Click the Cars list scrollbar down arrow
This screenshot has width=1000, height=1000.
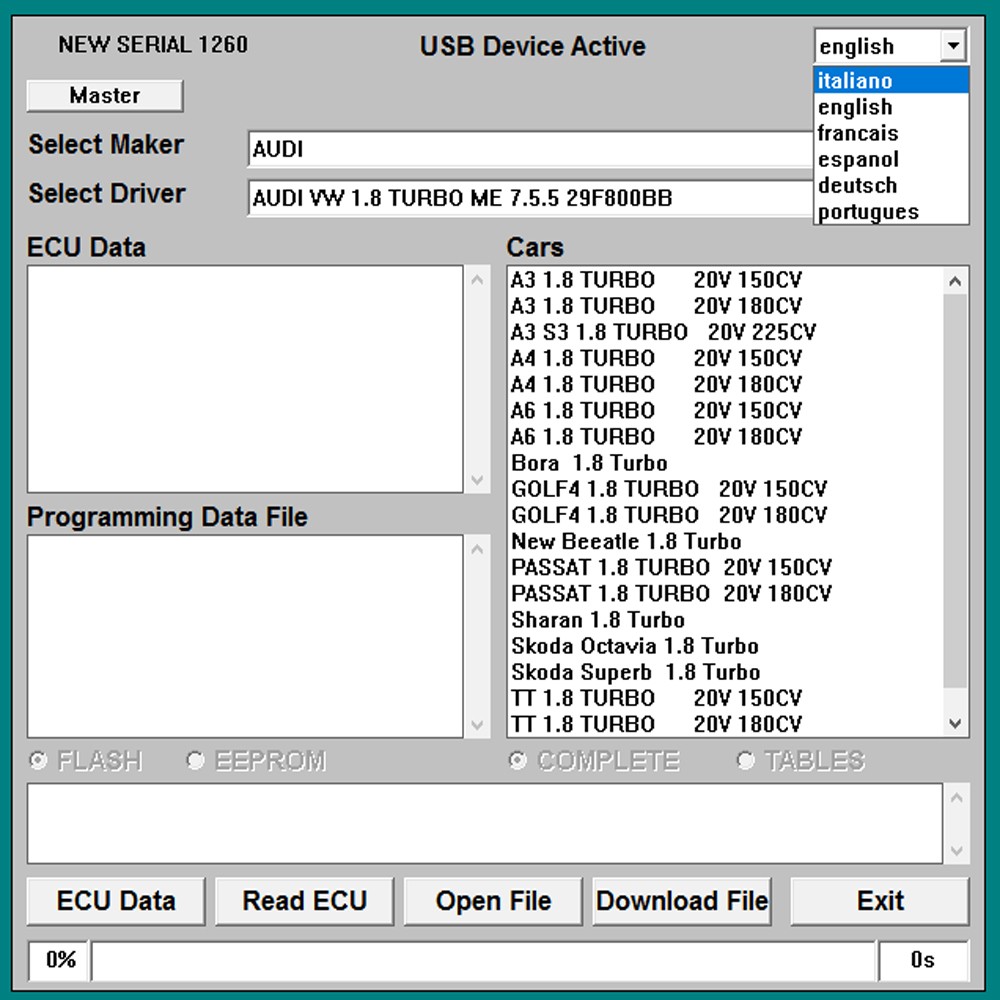pyautogui.click(x=957, y=722)
